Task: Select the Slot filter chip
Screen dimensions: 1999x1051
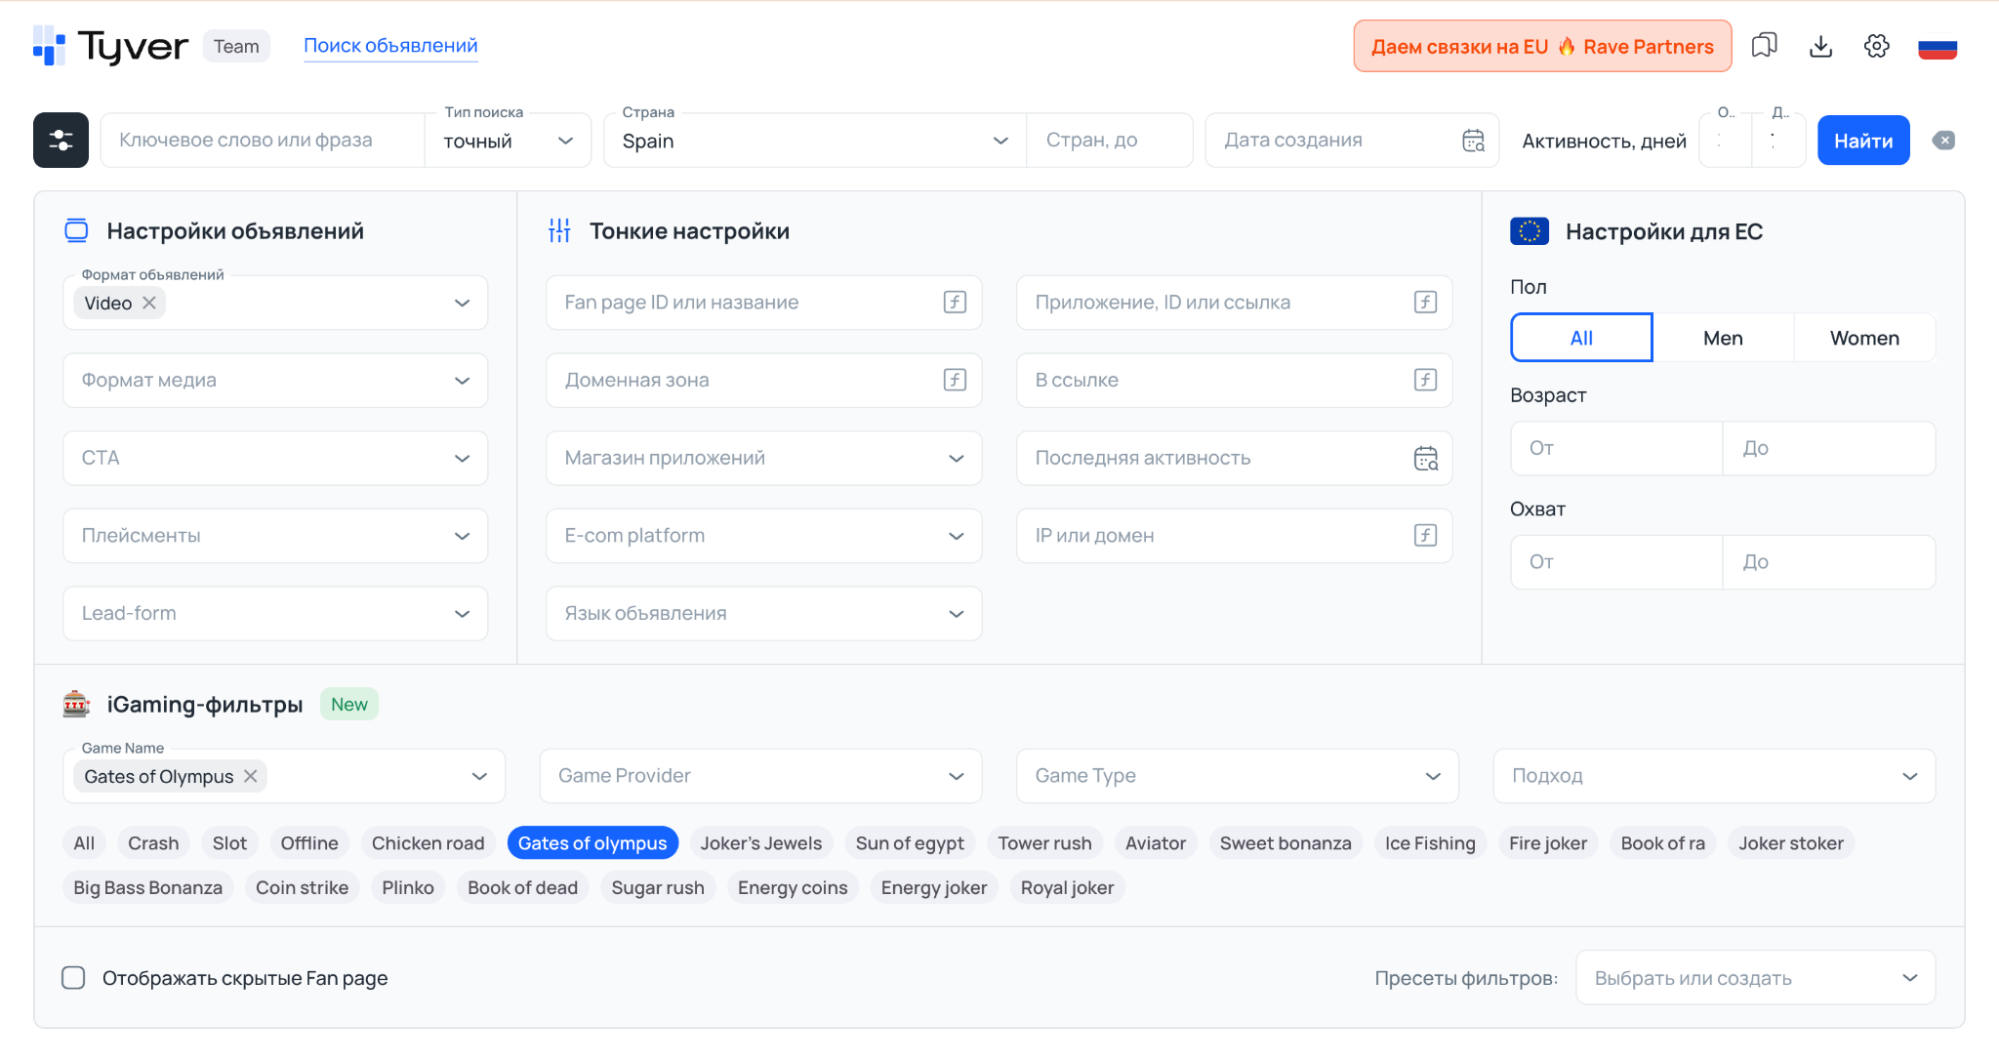Action: point(229,843)
